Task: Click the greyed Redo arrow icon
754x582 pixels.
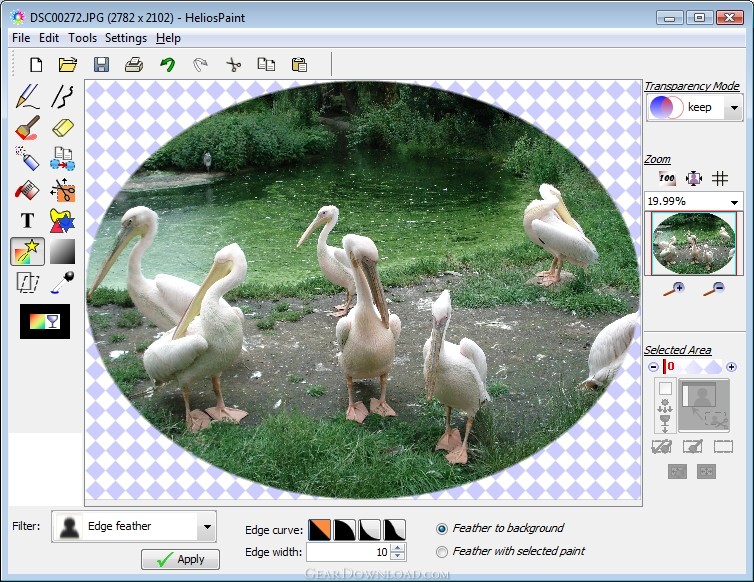Action: pyautogui.click(x=200, y=64)
